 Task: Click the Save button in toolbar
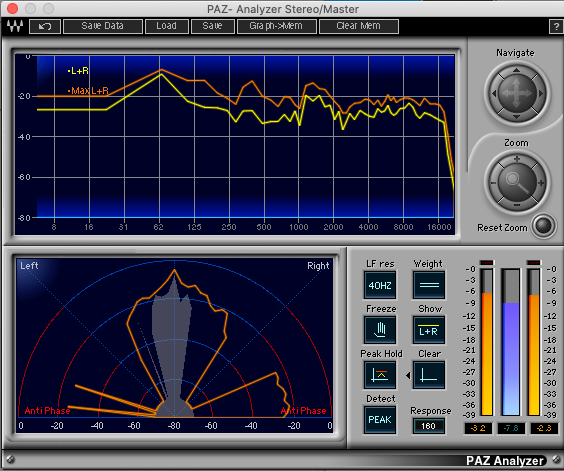click(x=213, y=26)
